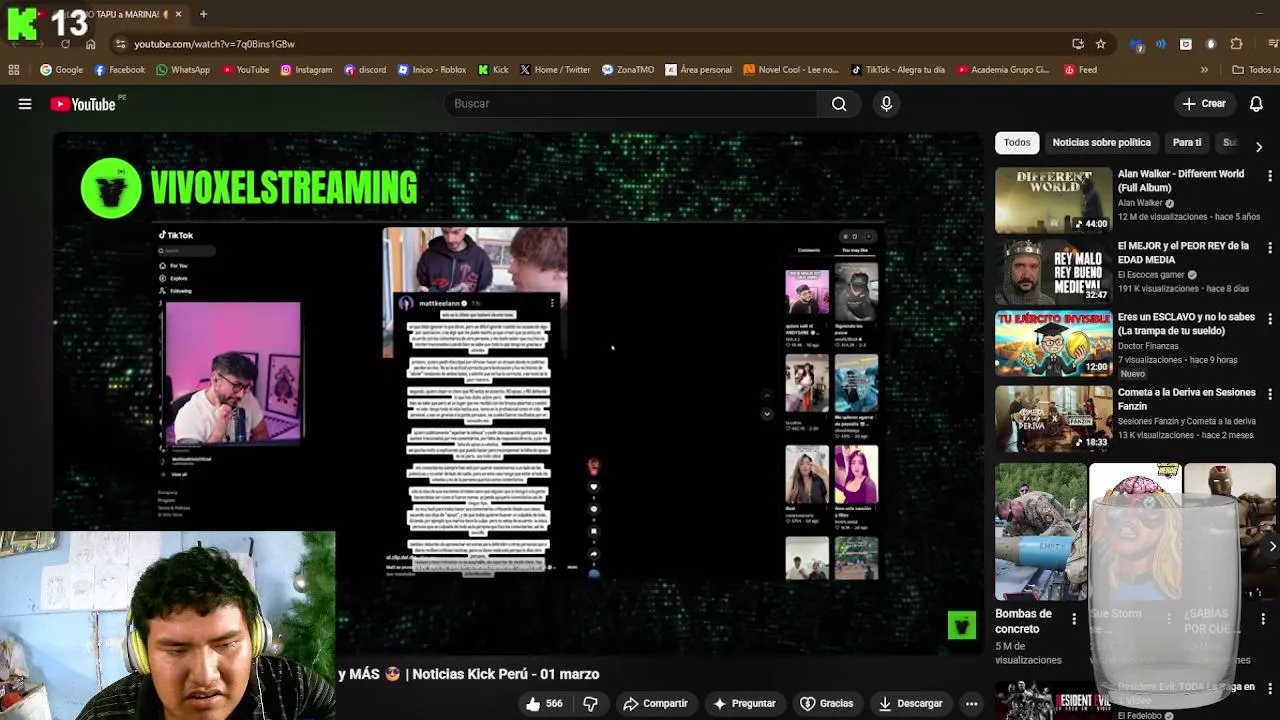This screenshot has height=720, width=1280.
Task: Bookmark this page with the star icon
Action: pos(1101,44)
